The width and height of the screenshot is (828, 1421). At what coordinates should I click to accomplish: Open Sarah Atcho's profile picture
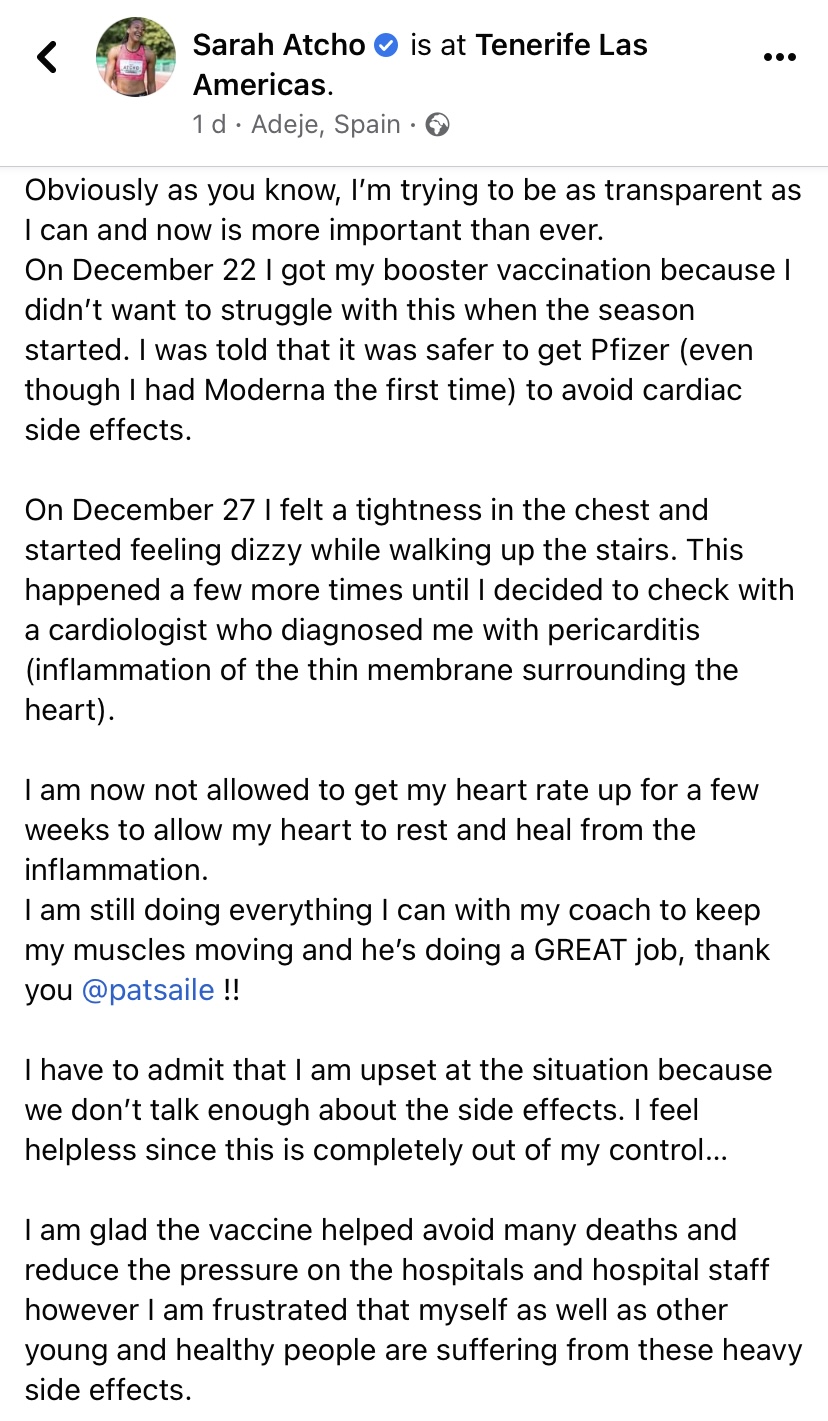point(134,58)
